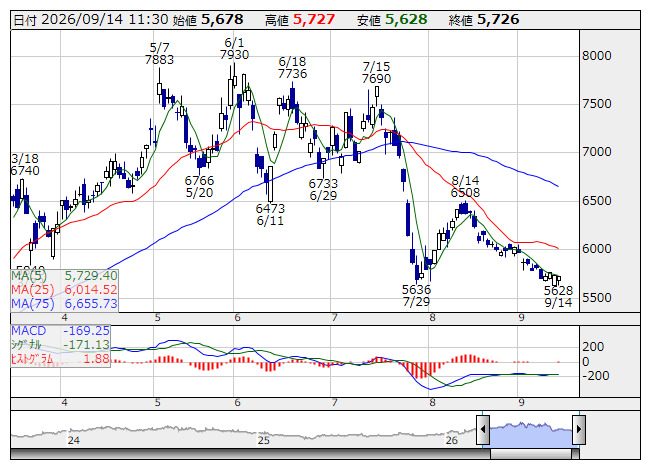Click month 8 on price chart axis
The width and height of the screenshot is (653, 470).
point(432,318)
